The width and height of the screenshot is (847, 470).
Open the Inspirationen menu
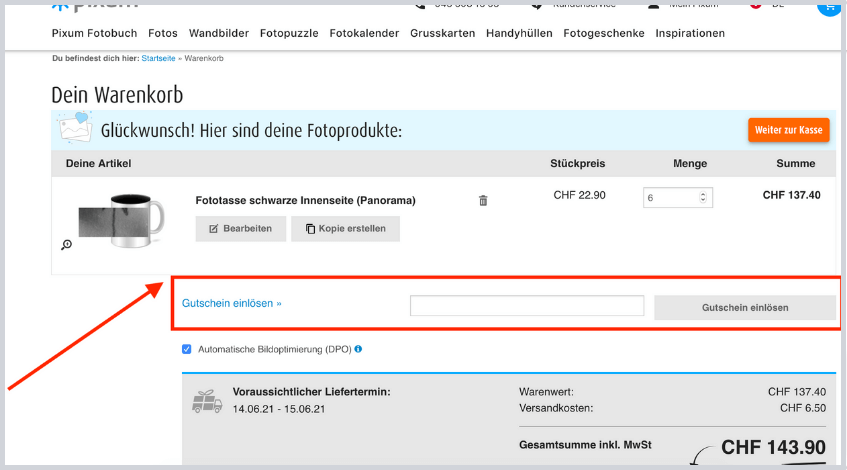(x=690, y=33)
